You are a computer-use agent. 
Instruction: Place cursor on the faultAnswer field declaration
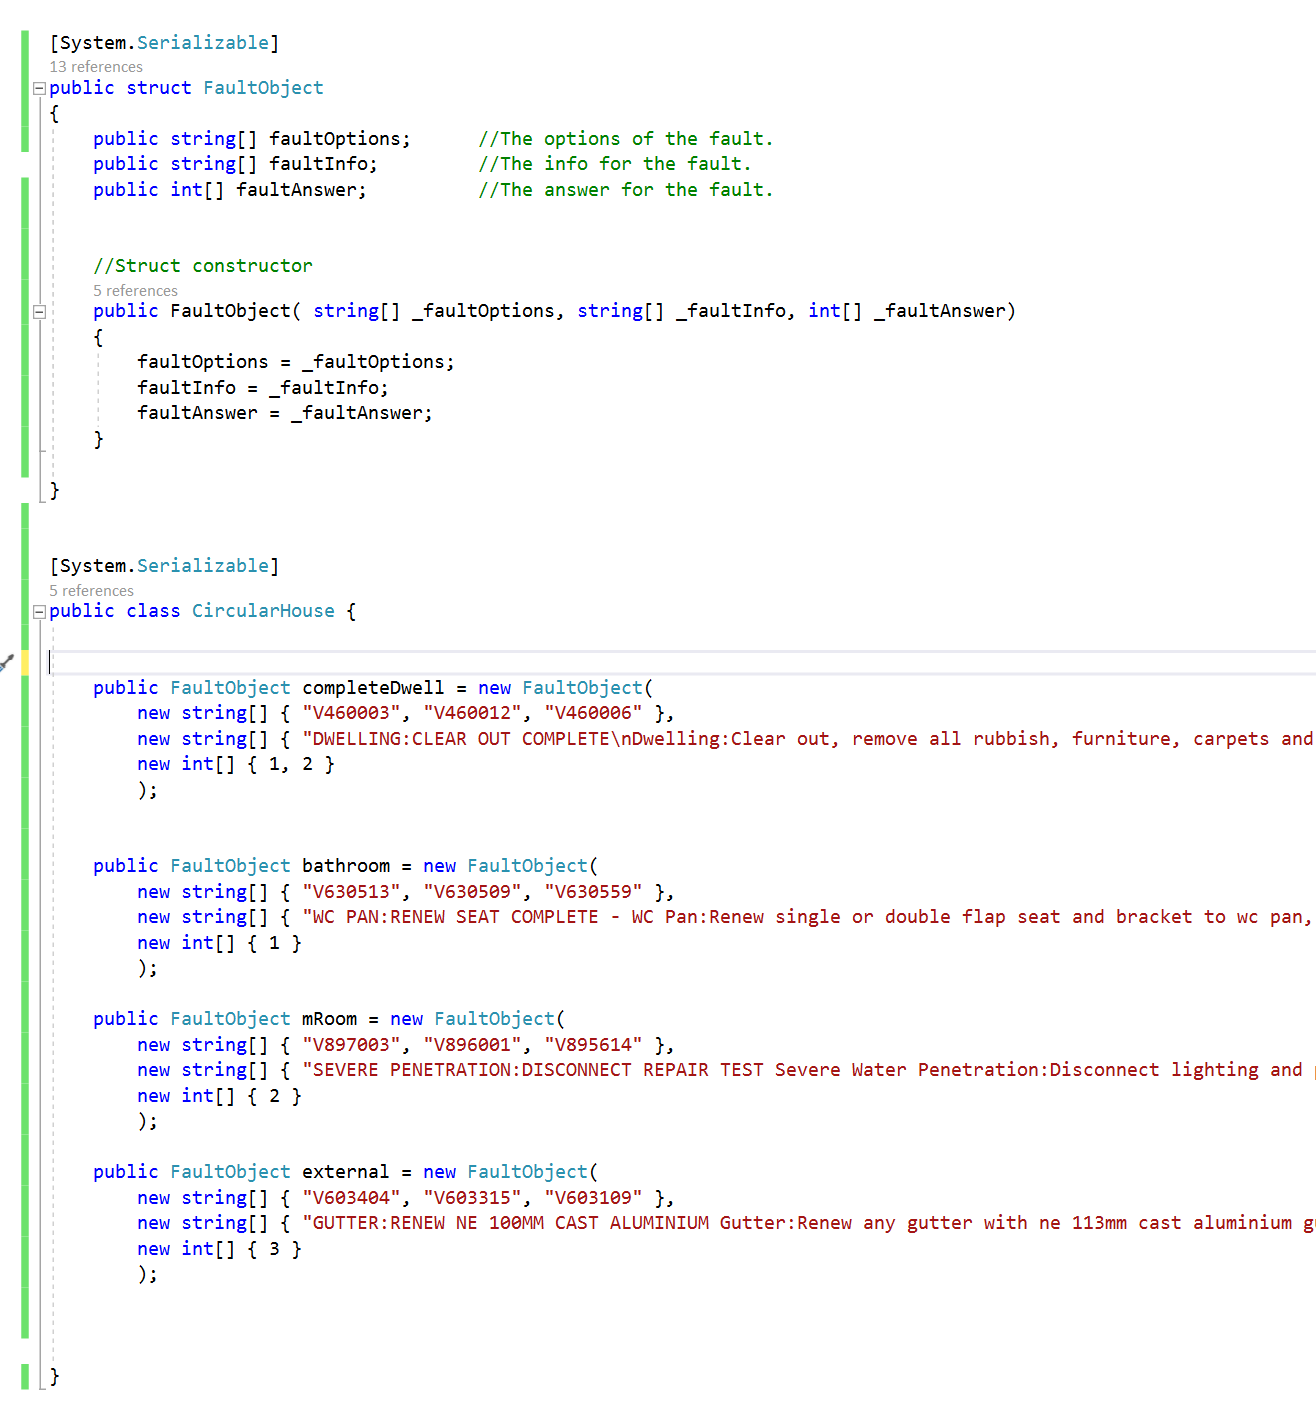coord(230,190)
